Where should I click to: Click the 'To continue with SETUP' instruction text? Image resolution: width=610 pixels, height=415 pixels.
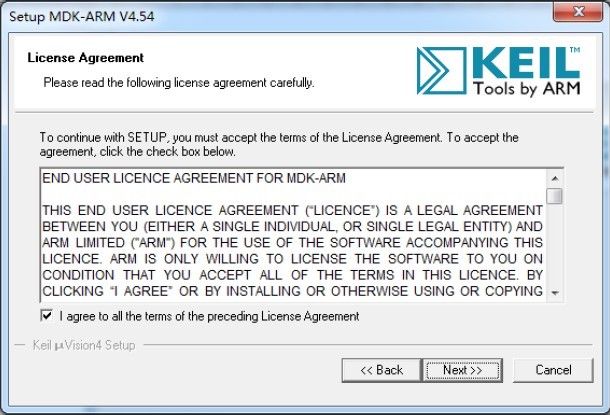(x=278, y=137)
